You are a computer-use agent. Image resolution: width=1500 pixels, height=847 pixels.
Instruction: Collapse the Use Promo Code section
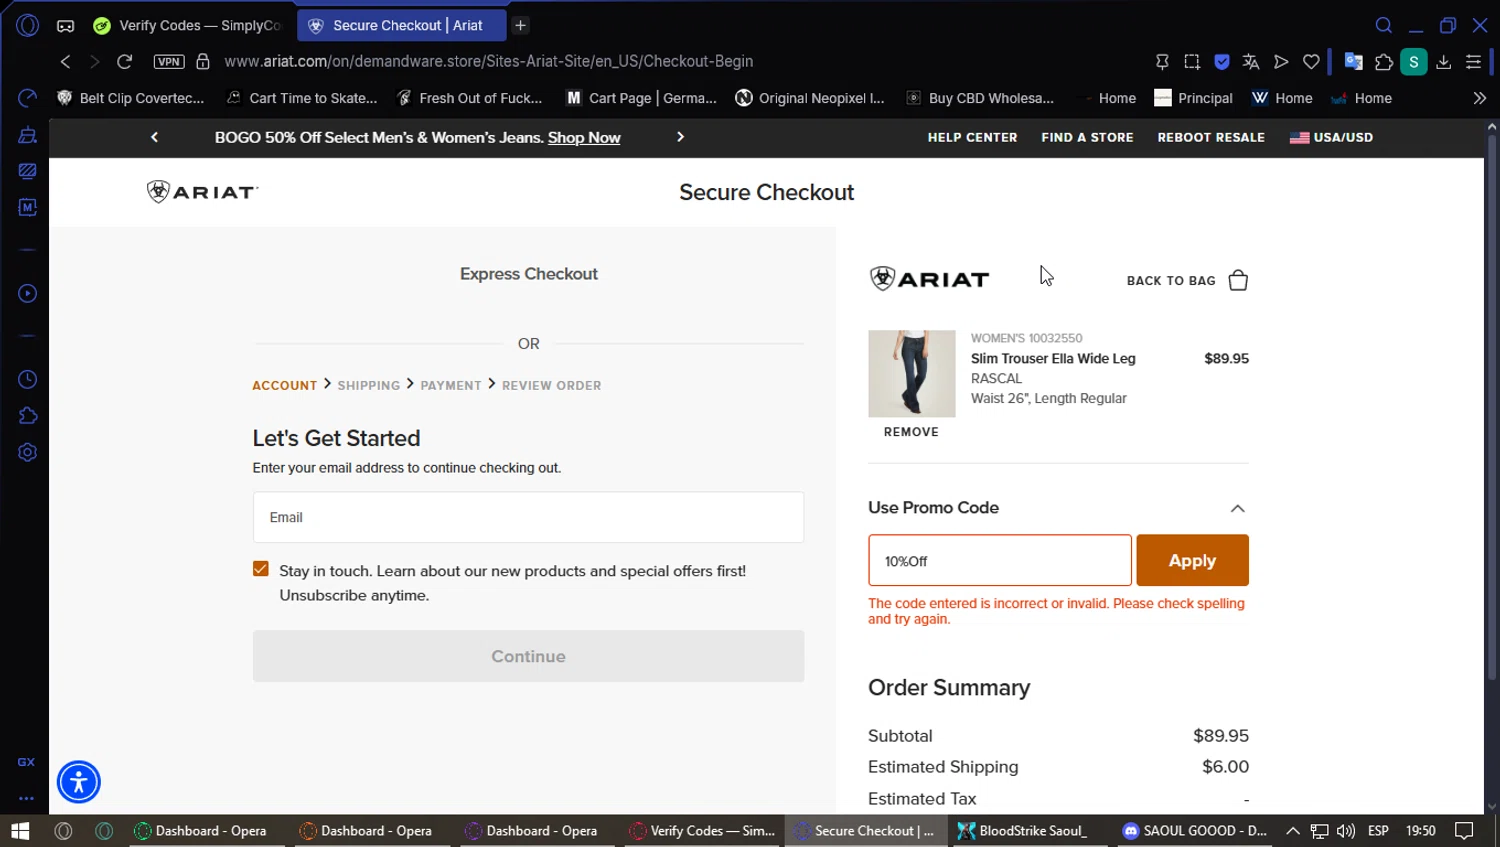tap(1237, 508)
